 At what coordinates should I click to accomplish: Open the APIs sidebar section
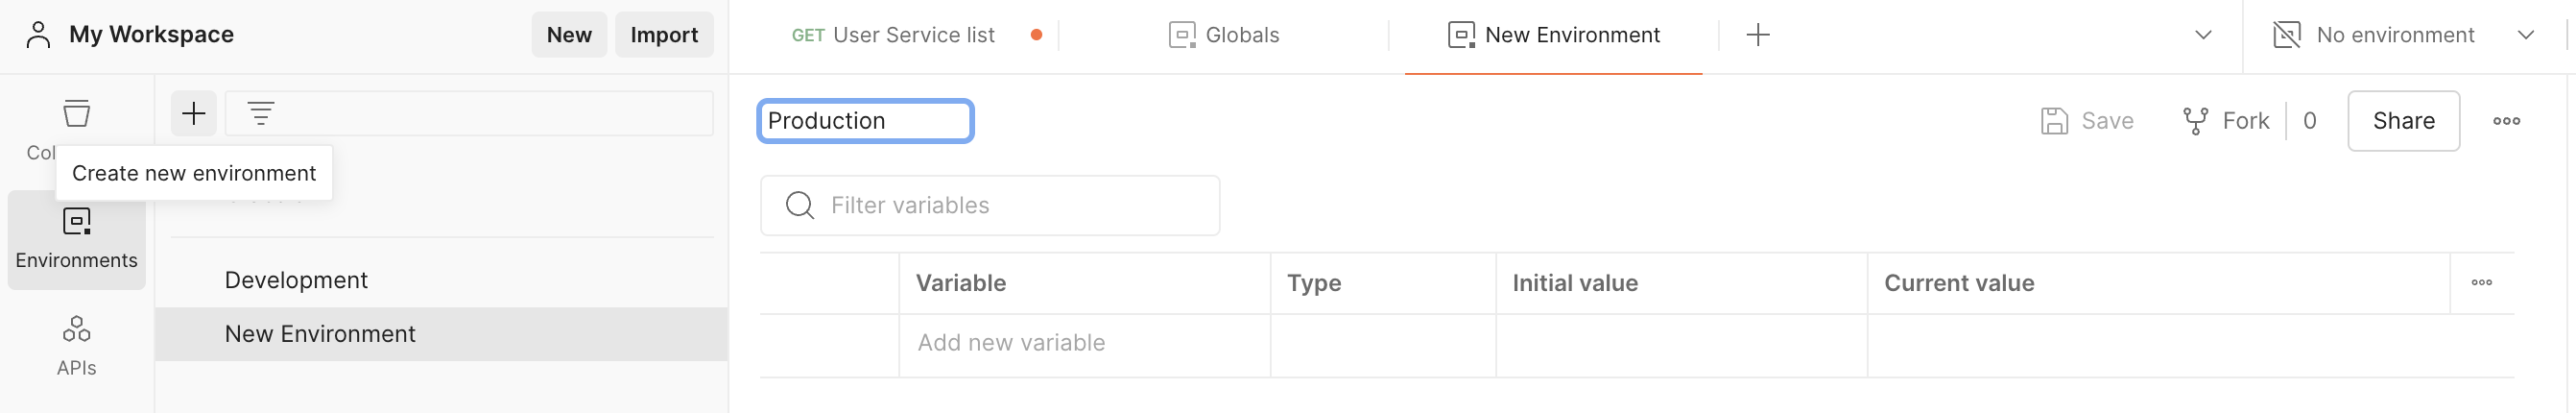point(76,345)
